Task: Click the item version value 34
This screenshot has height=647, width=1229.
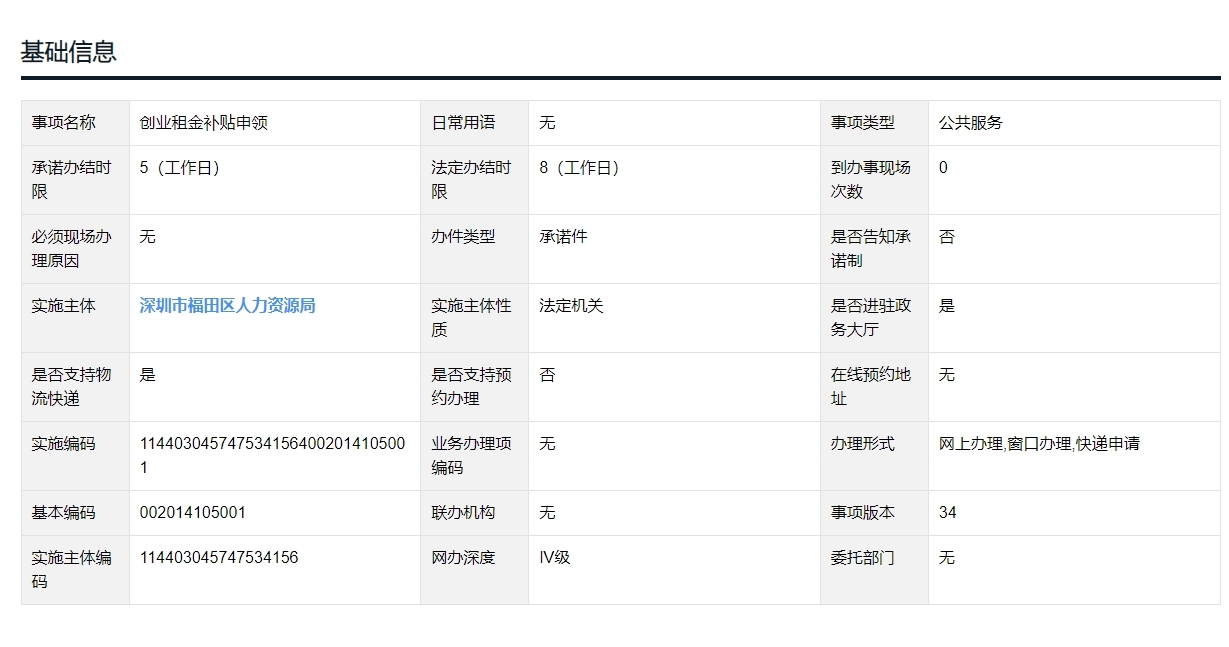Action: pos(947,513)
